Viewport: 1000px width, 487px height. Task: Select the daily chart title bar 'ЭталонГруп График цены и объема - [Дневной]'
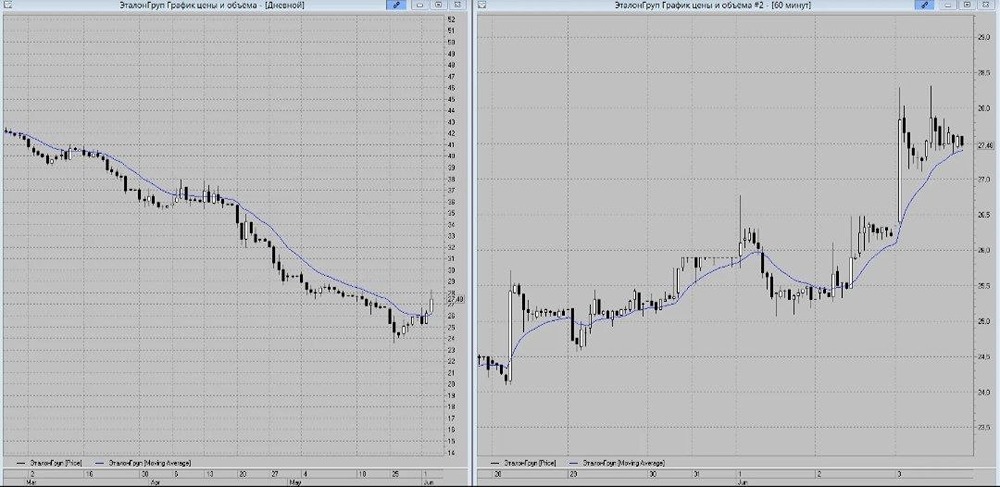(x=212, y=4)
